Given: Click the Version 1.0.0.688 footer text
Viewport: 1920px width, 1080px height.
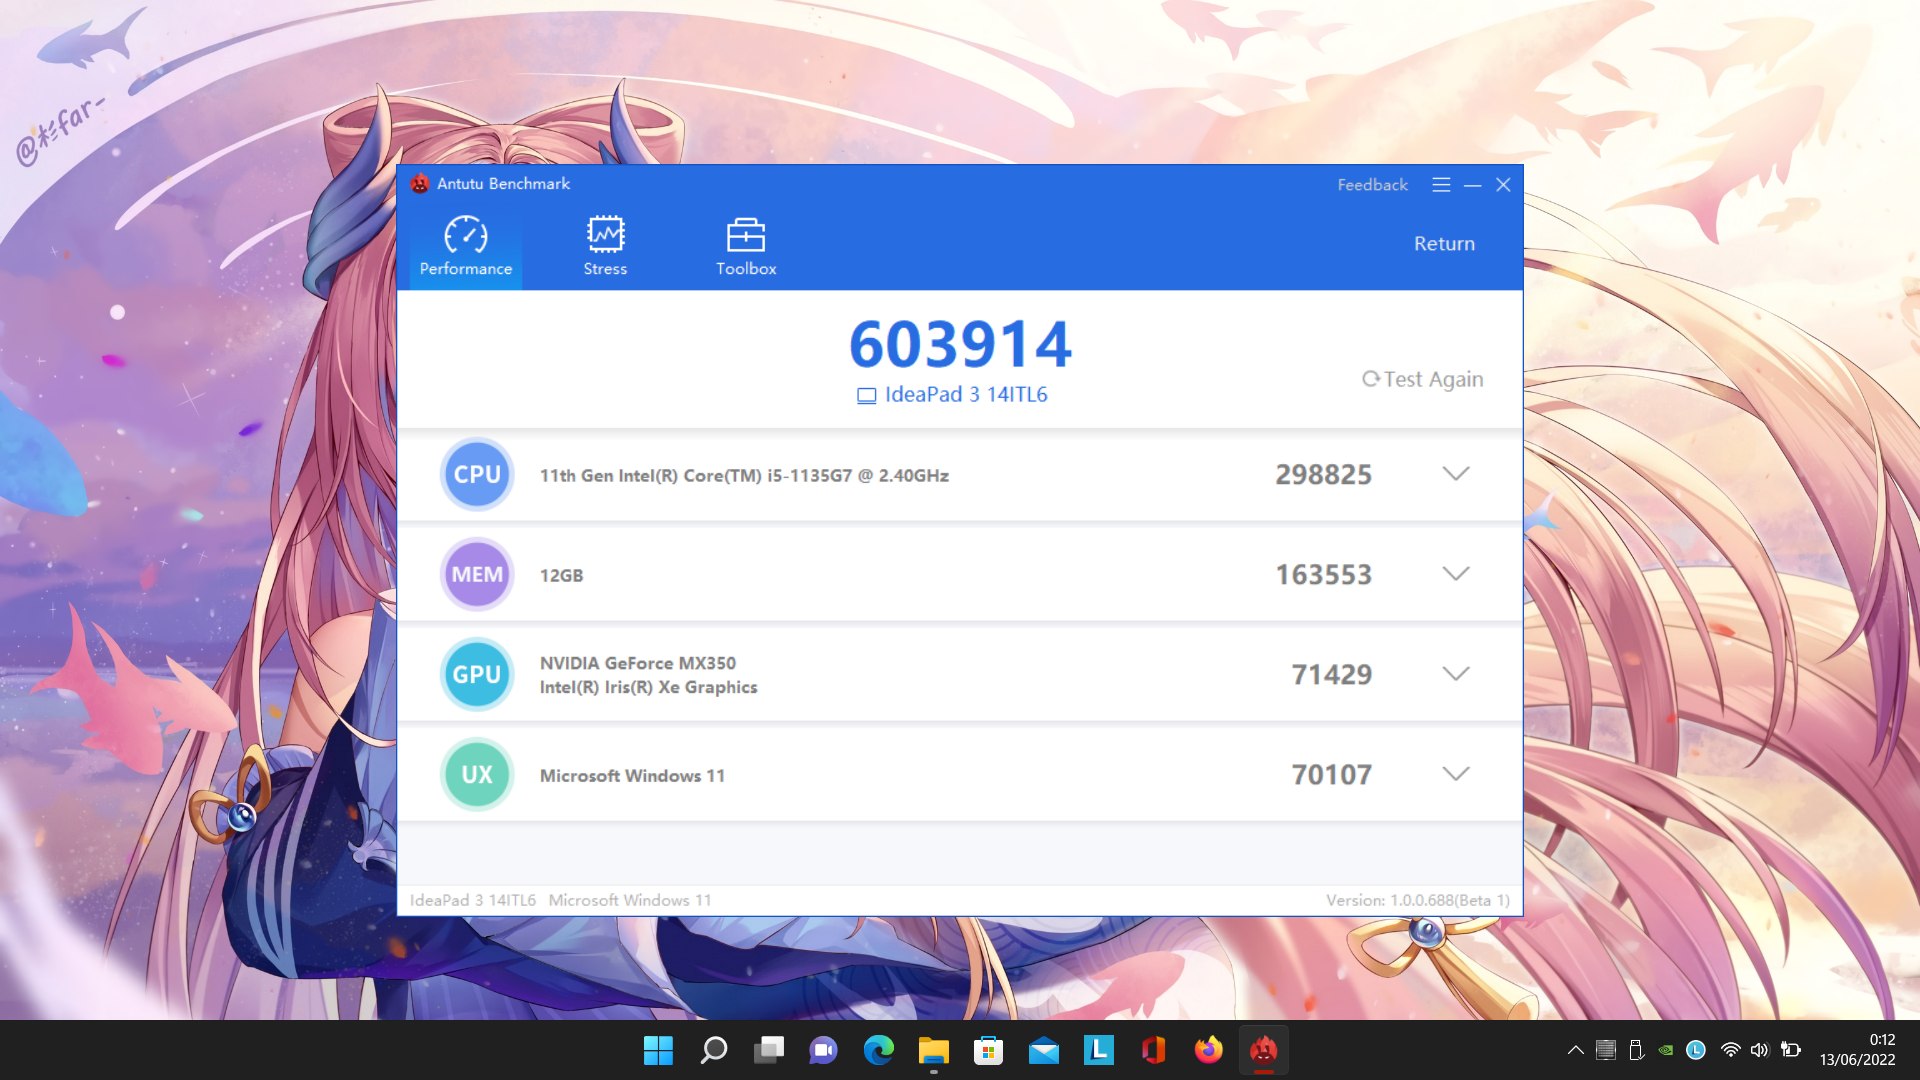Looking at the screenshot, I should pyautogui.click(x=1417, y=900).
